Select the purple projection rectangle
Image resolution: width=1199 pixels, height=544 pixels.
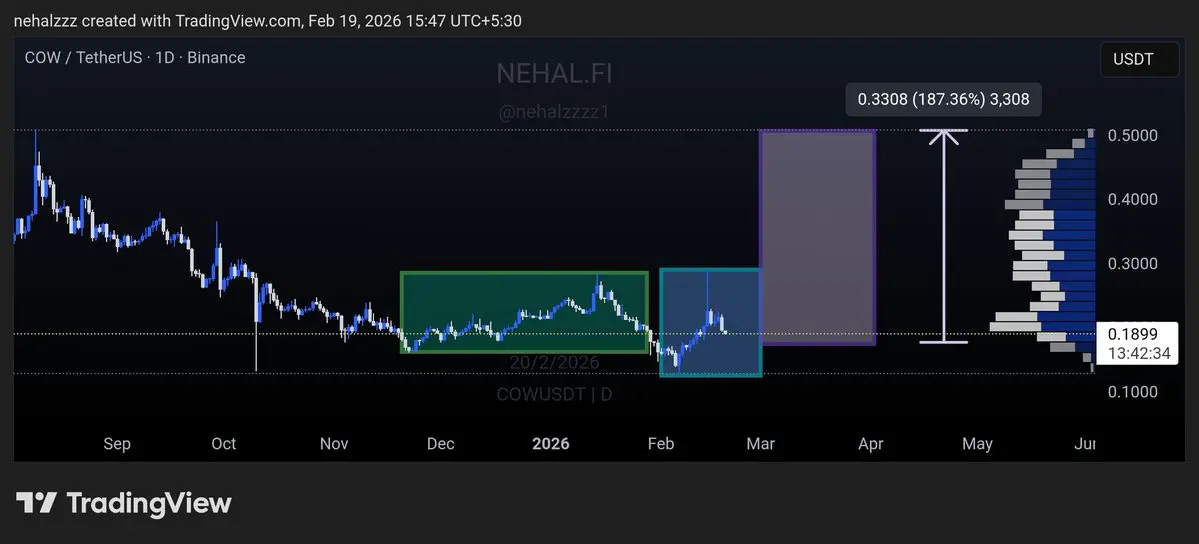tap(817, 237)
